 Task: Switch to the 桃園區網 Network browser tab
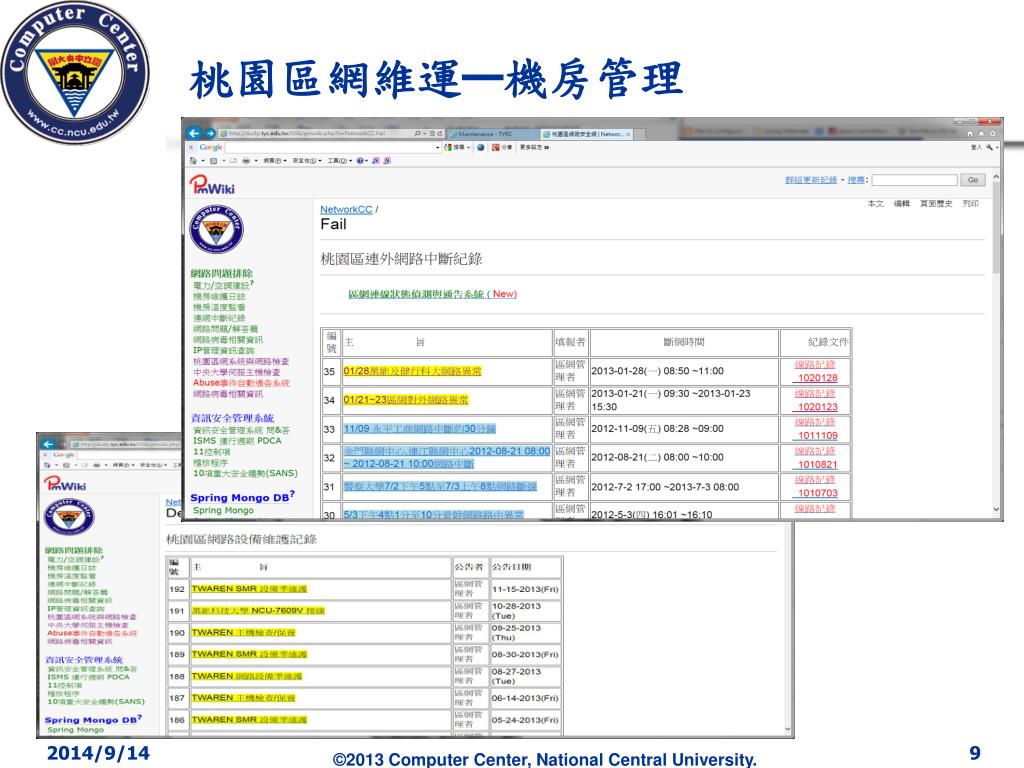pos(586,134)
